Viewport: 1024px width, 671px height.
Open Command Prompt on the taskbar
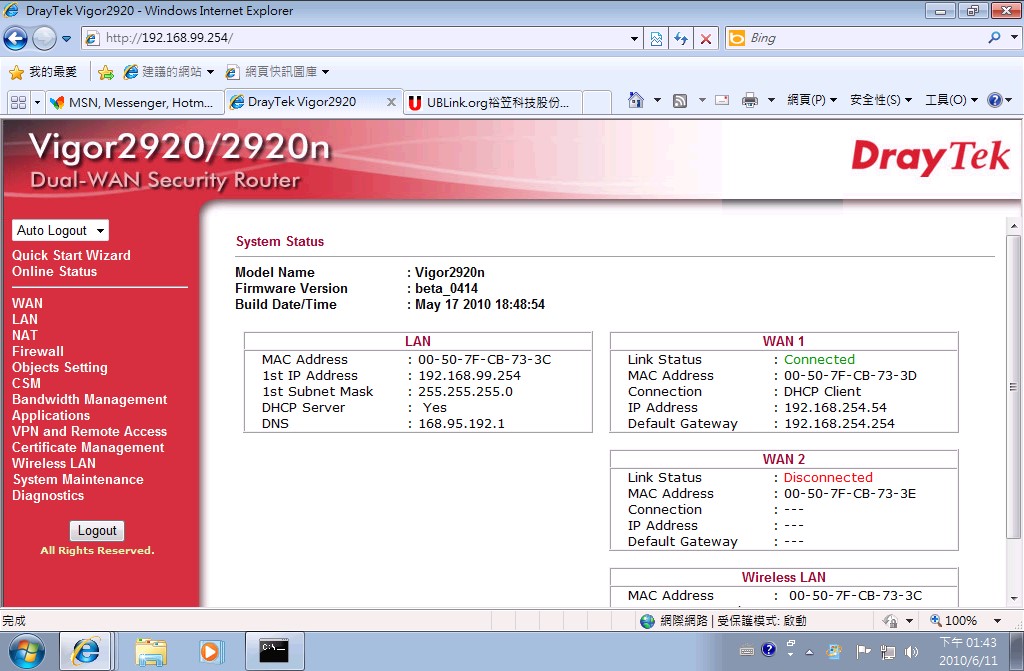(x=274, y=651)
